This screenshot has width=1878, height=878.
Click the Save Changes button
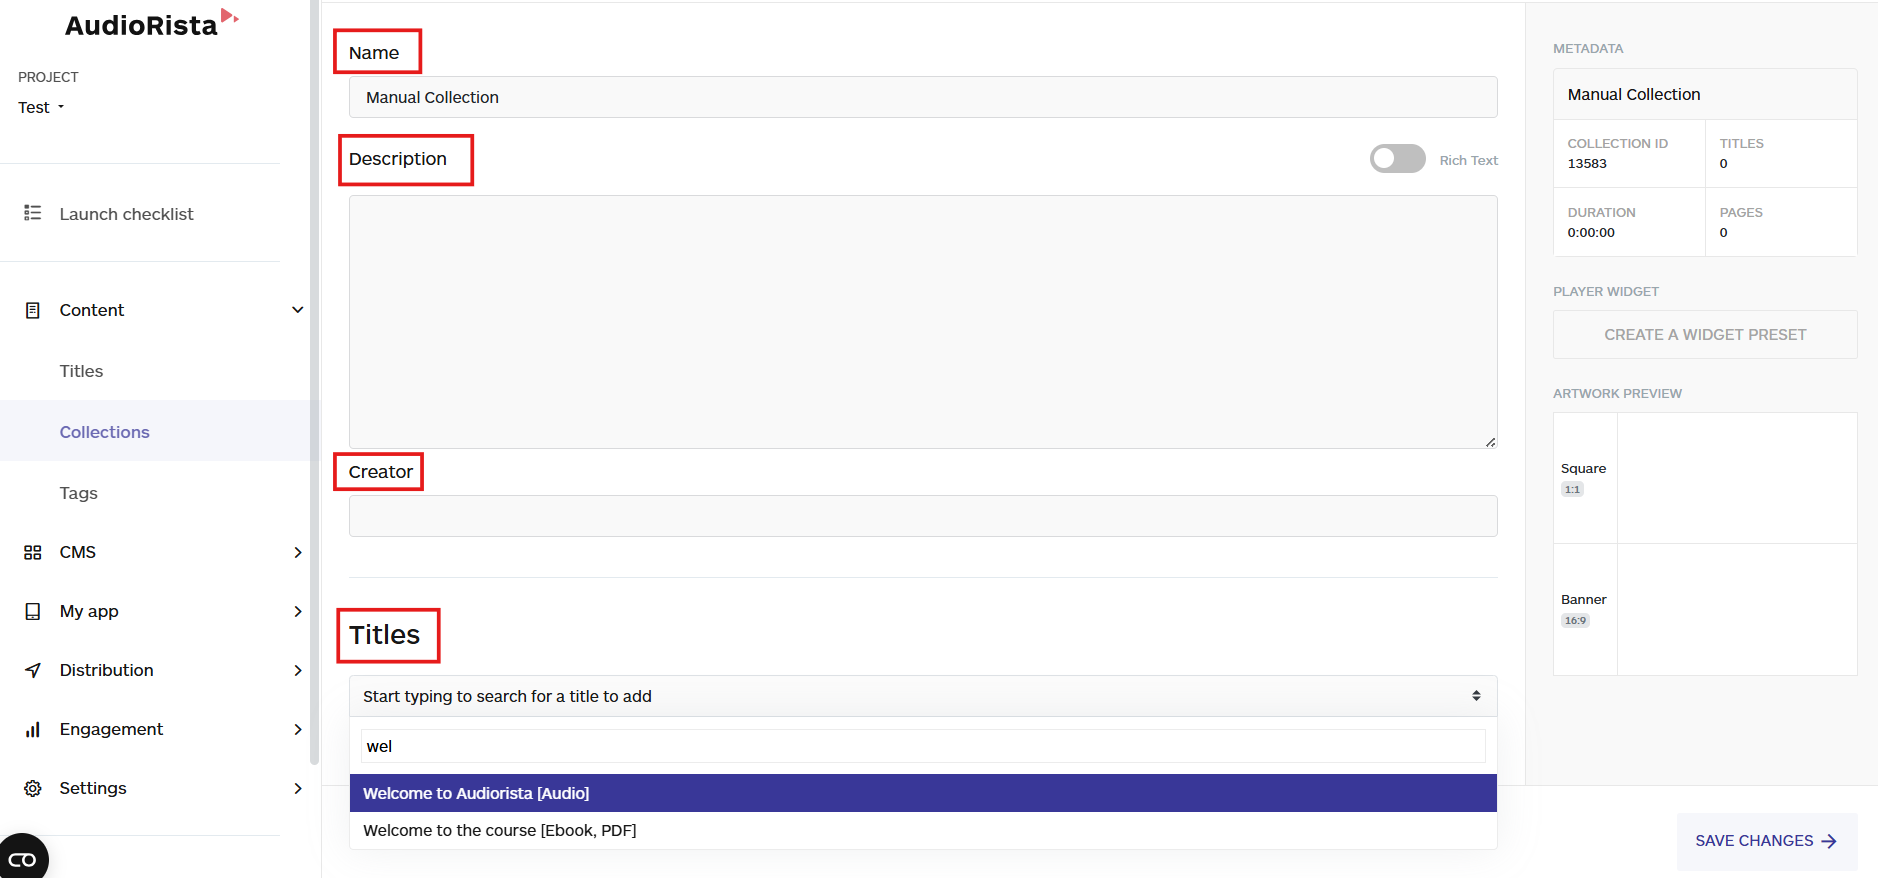click(1766, 841)
